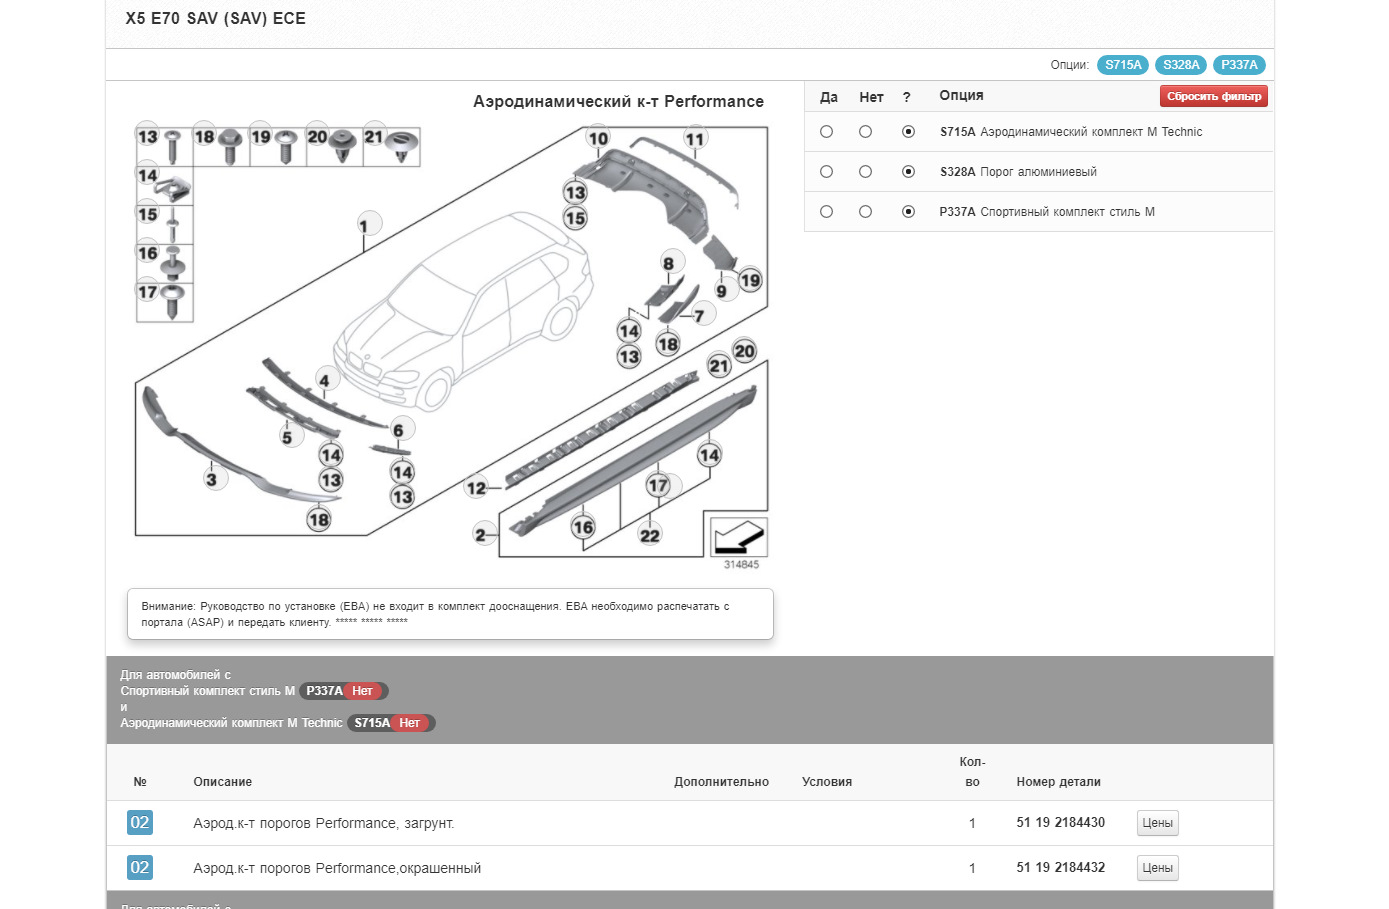Click the 02 badge for загрунт. sill kit
This screenshot has width=1389, height=909.
click(140, 823)
